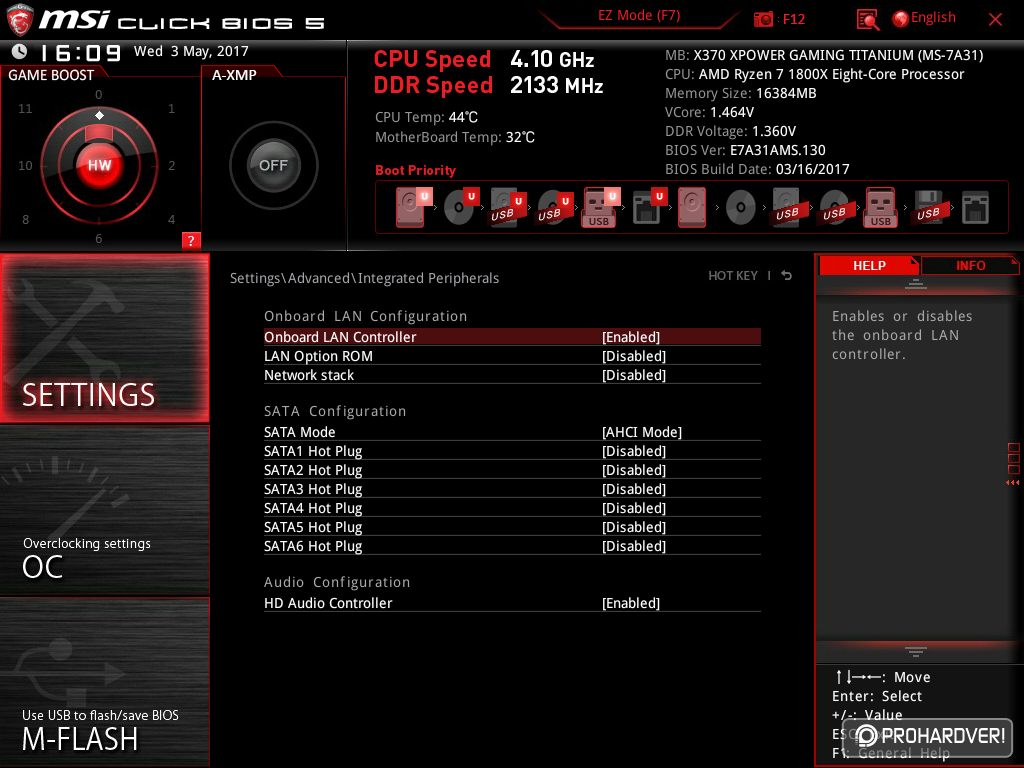Take a screenshot with the F12 camera icon
The width and height of the screenshot is (1024, 768).
coord(763,19)
